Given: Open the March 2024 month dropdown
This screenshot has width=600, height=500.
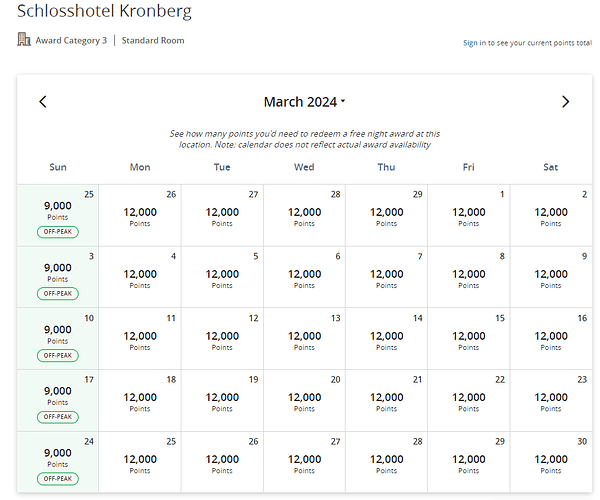Looking at the screenshot, I should tap(304, 102).
